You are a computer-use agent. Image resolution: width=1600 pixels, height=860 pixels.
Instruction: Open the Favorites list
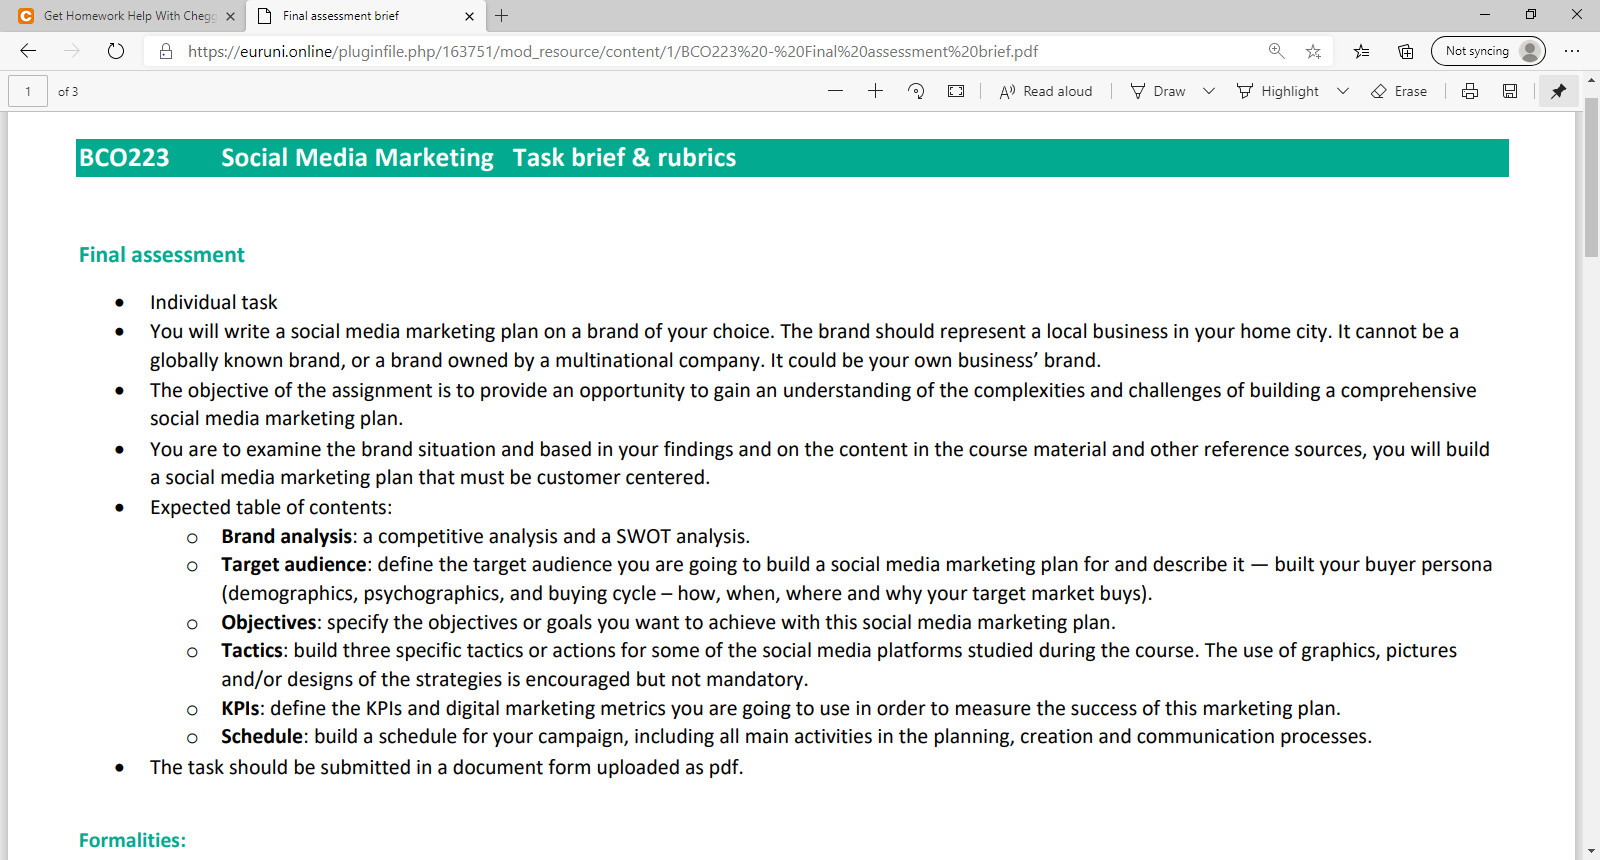(x=1361, y=51)
